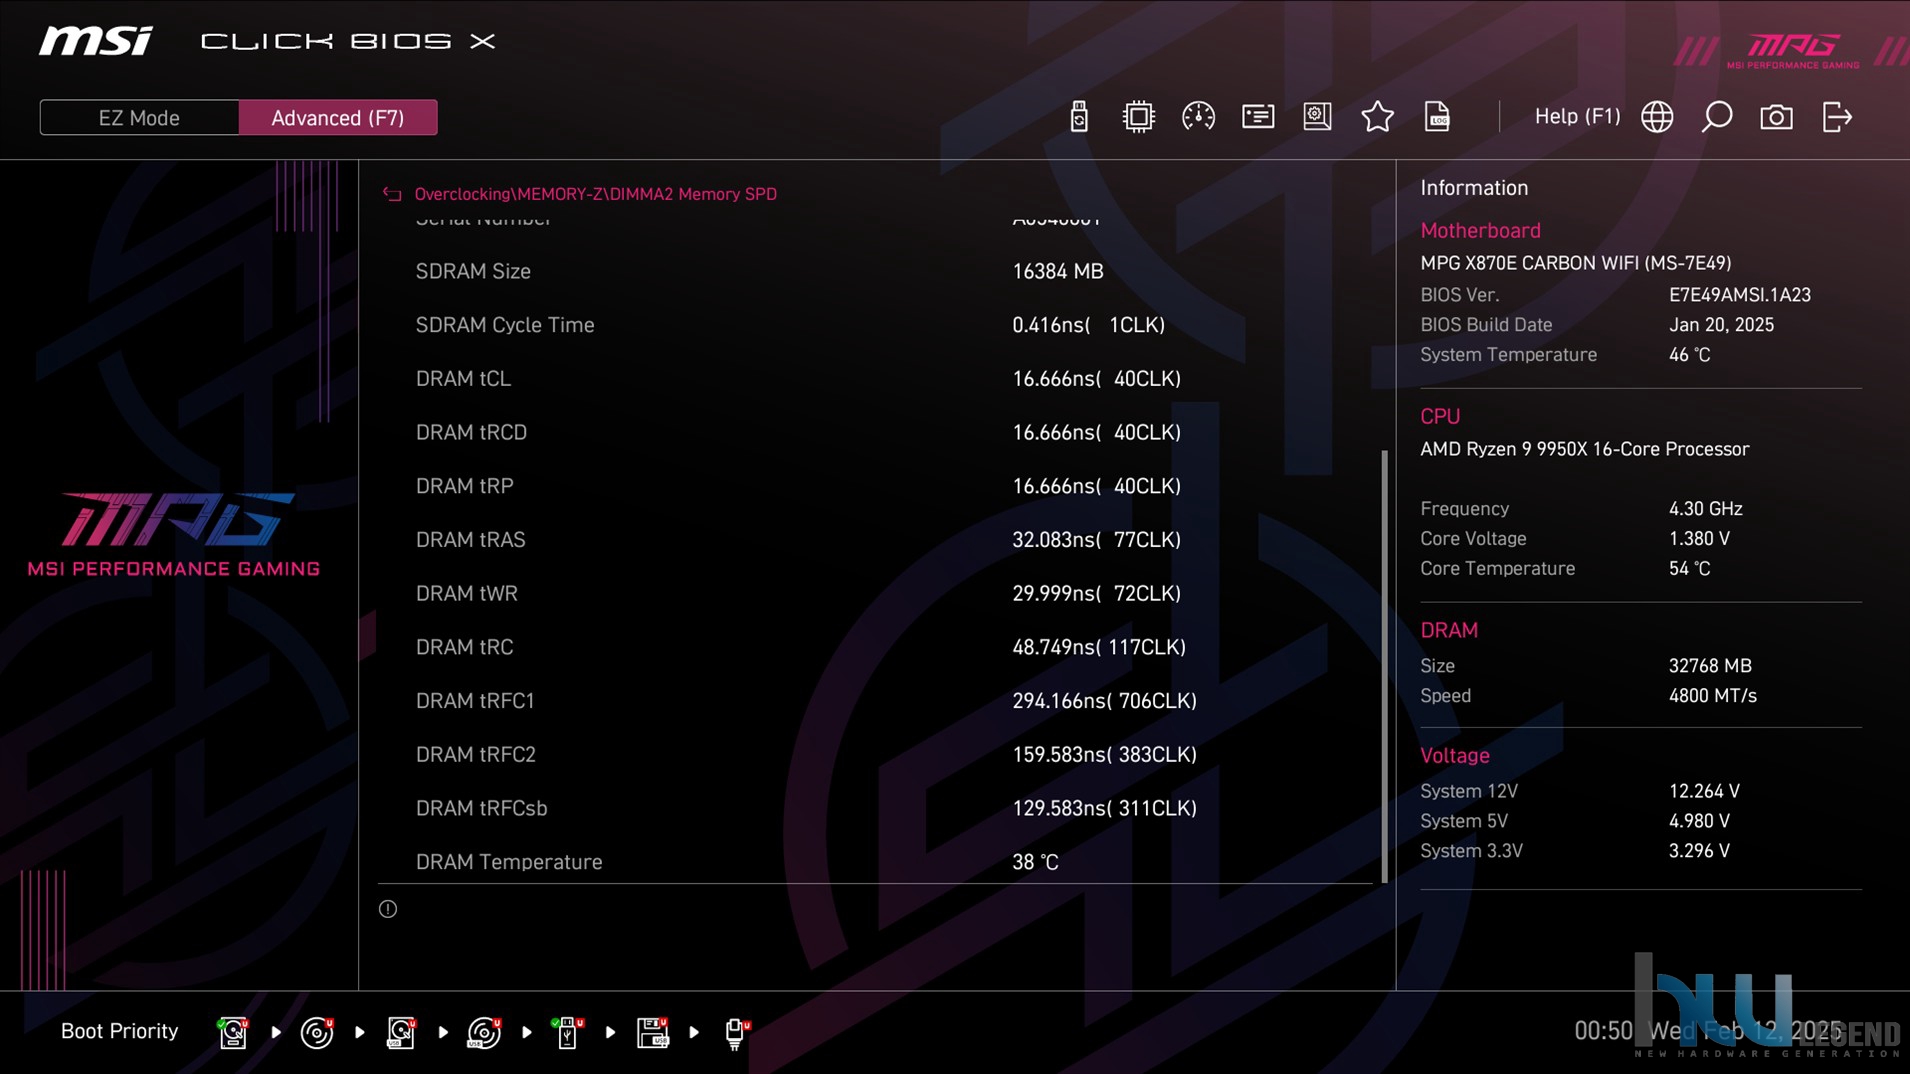Select the optical disc boot icon without USB label
The width and height of the screenshot is (1910, 1074).
click(317, 1032)
